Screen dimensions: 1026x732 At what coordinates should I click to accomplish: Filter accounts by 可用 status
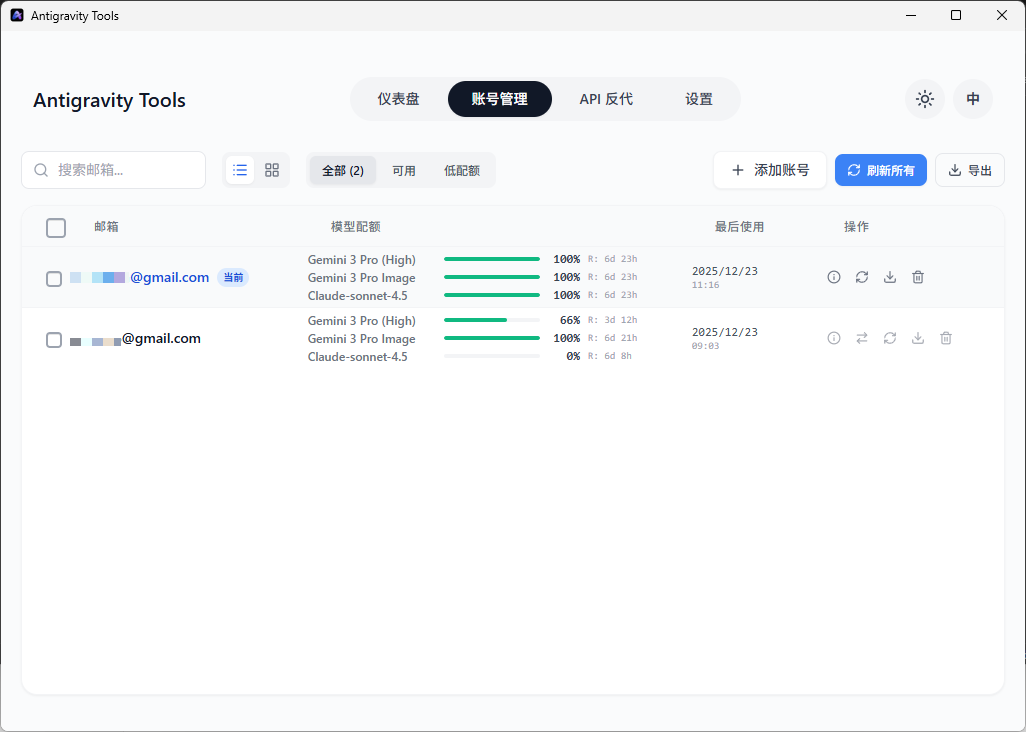tap(404, 170)
